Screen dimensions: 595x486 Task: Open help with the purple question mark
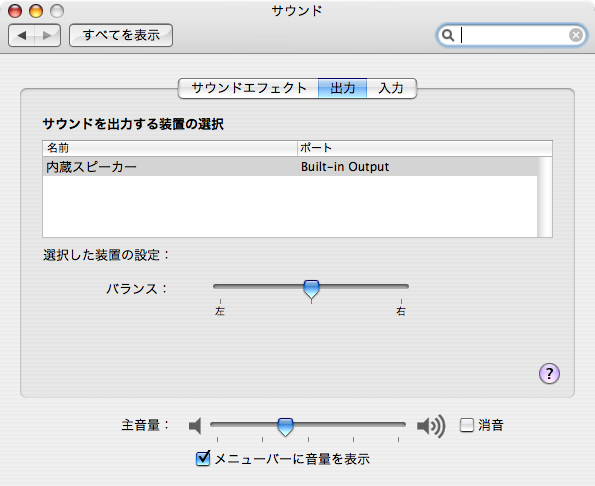pos(549,374)
